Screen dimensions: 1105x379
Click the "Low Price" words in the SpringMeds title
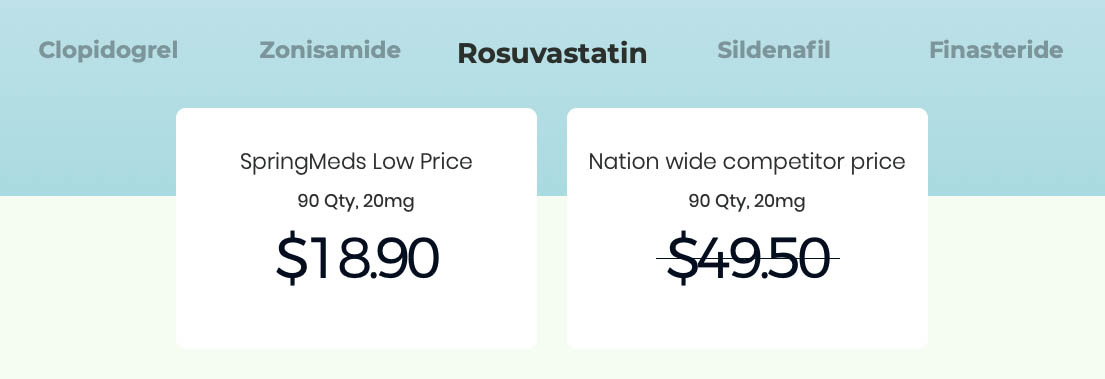(423, 161)
